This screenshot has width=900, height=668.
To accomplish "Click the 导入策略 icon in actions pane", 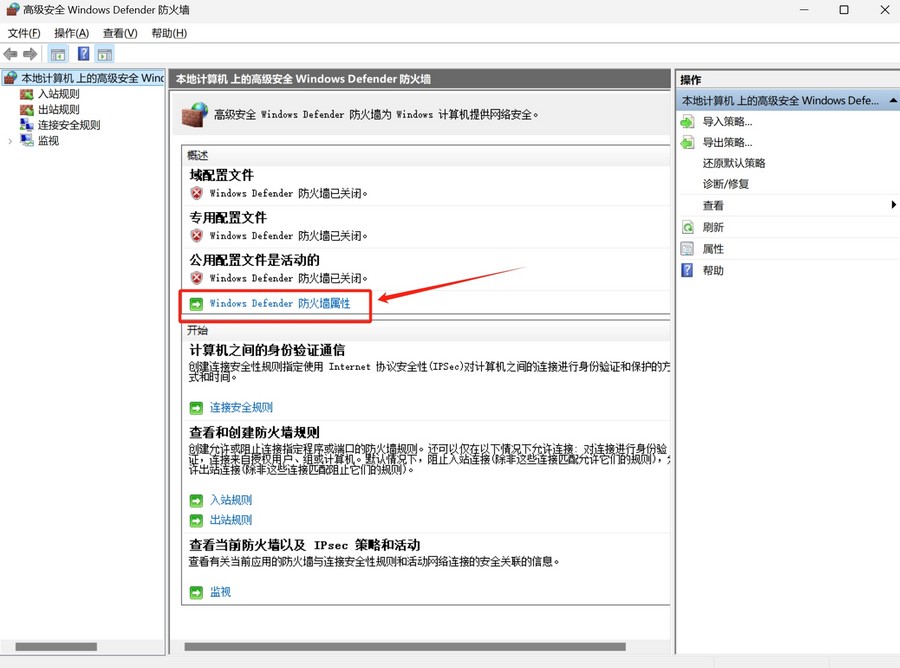I will (x=687, y=122).
